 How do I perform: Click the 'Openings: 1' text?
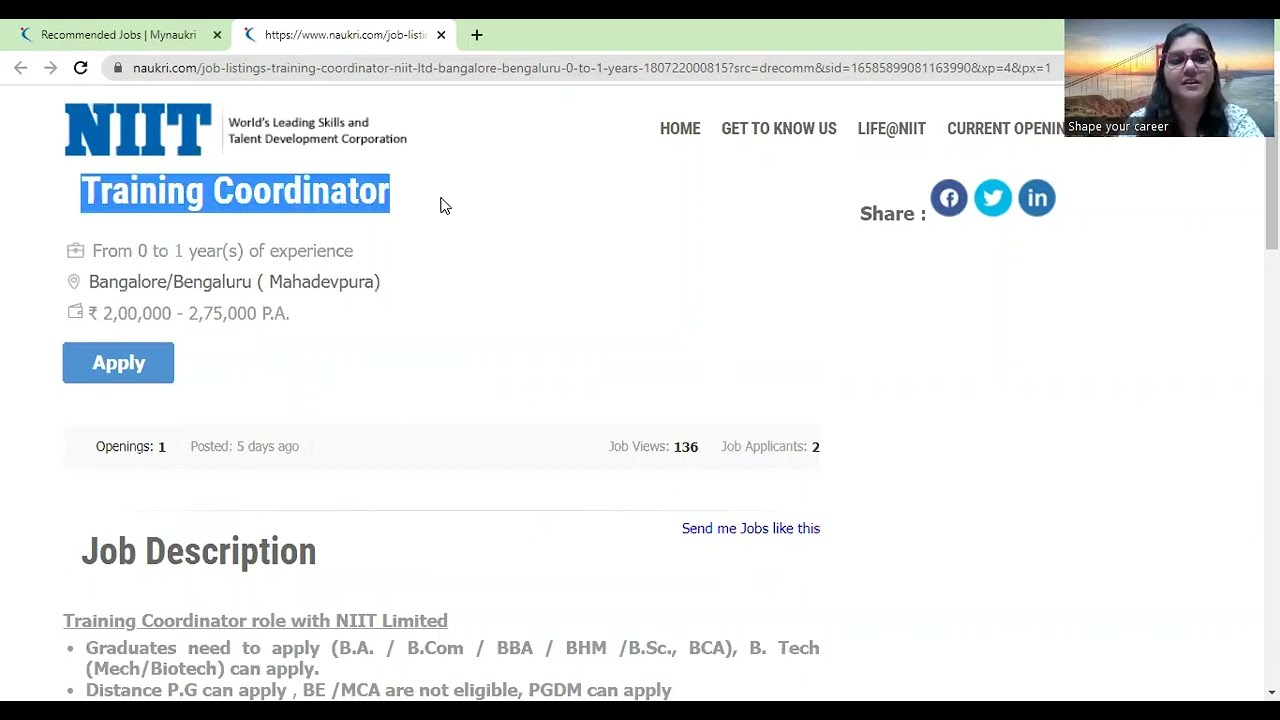pyautogui.click(x=131, y=447)
